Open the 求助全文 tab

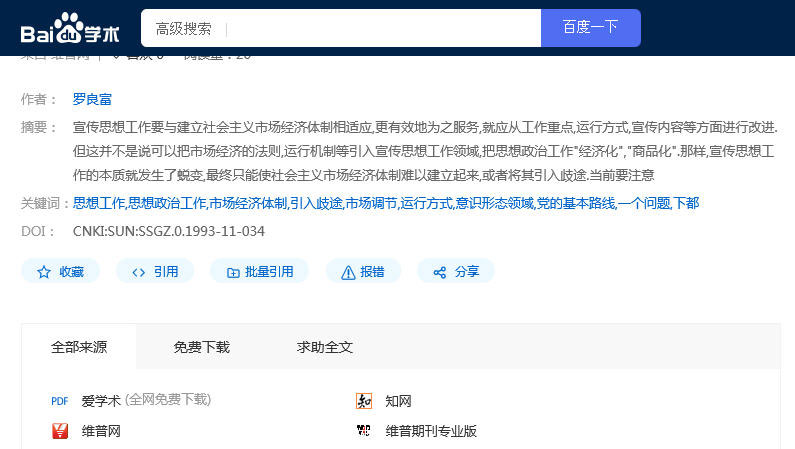(324, 347)
